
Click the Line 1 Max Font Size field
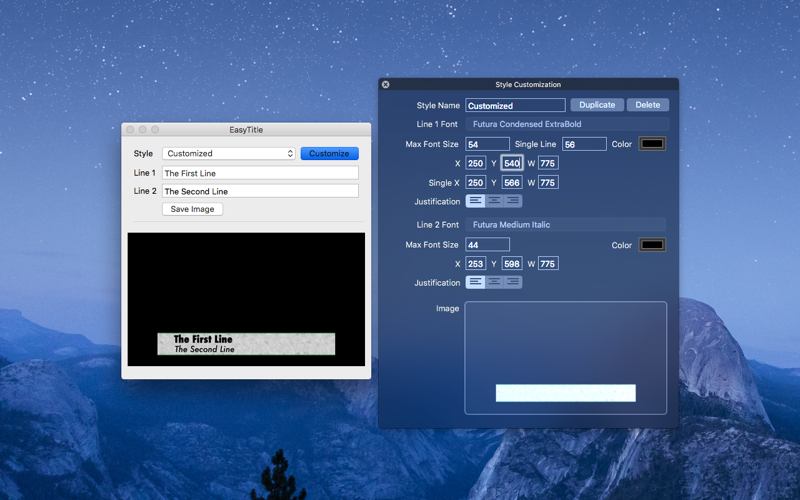[487, 144]
